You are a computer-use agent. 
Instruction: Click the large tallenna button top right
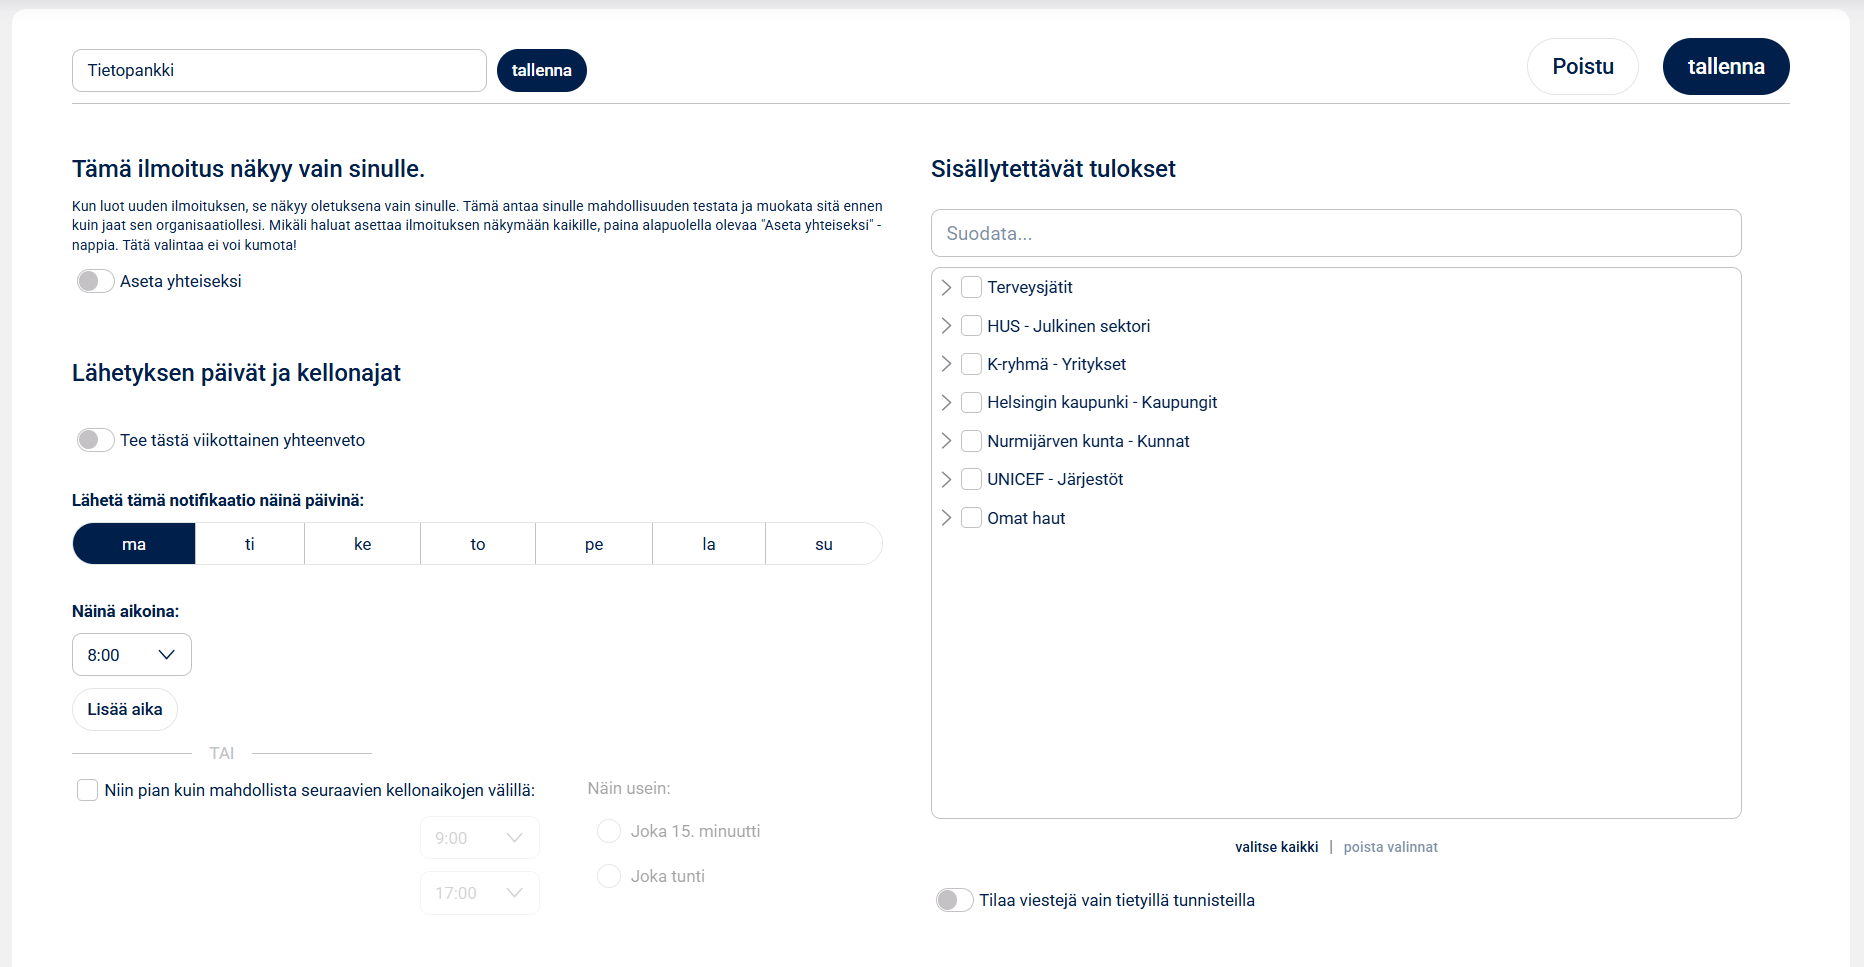(1725, 67)
